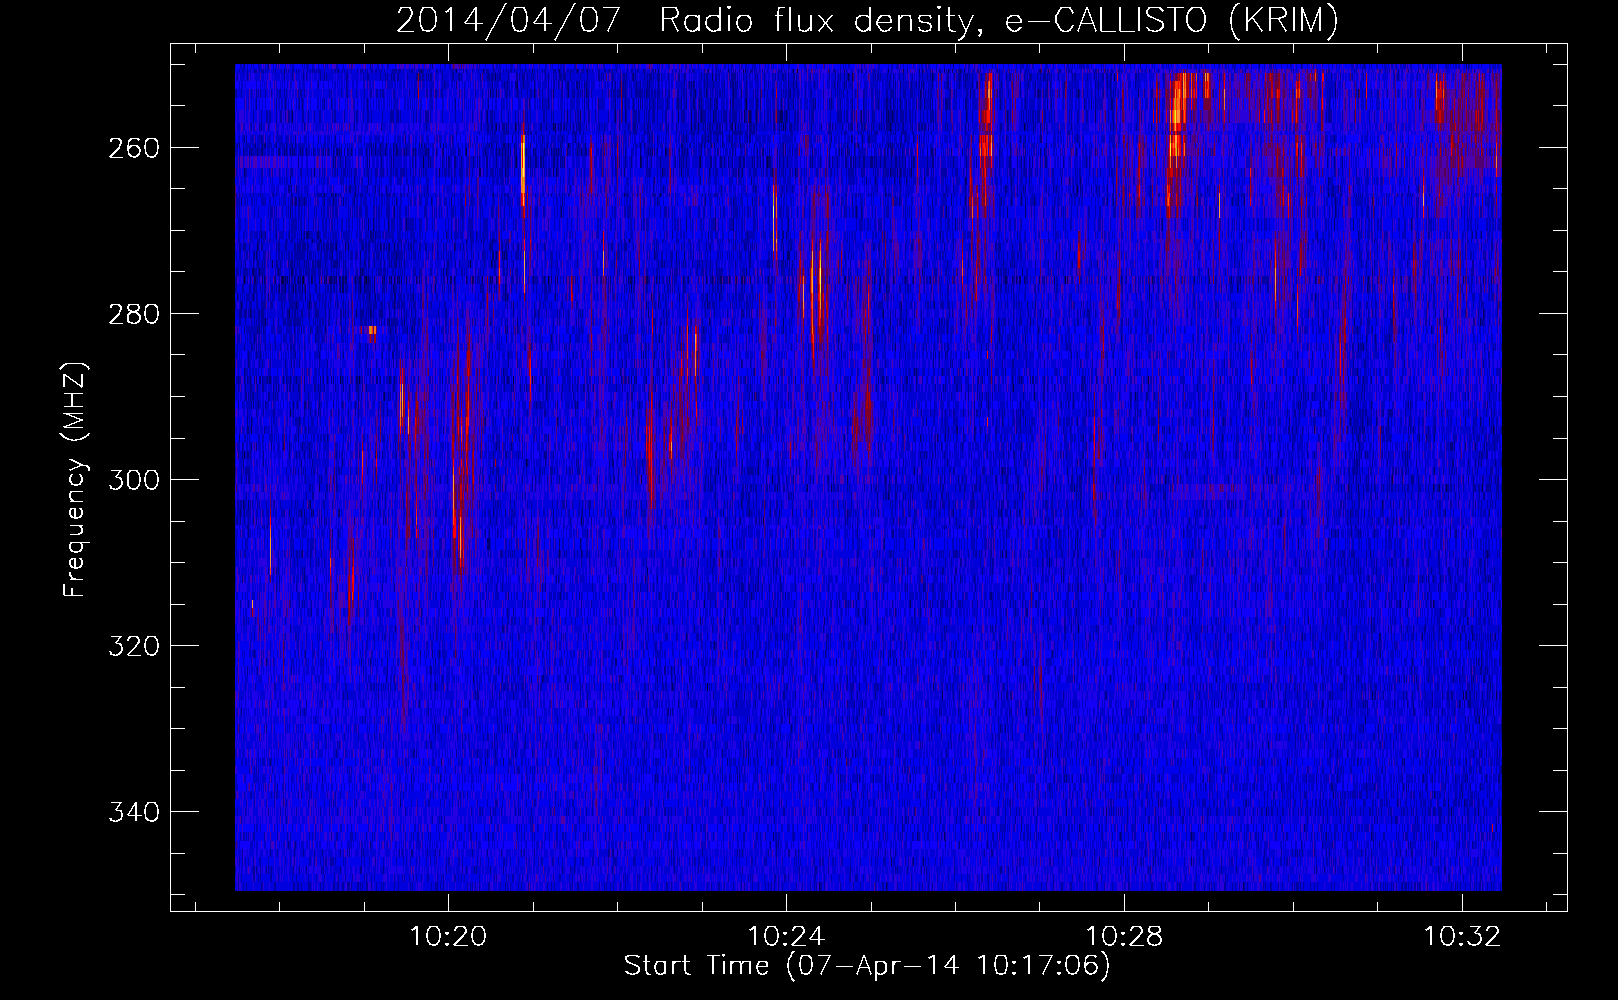The height and width of the screenshot is (1000, 1618).
Task: Click the 'Frequency (MHZ)' axis label
Action: [x=75, y=480]
